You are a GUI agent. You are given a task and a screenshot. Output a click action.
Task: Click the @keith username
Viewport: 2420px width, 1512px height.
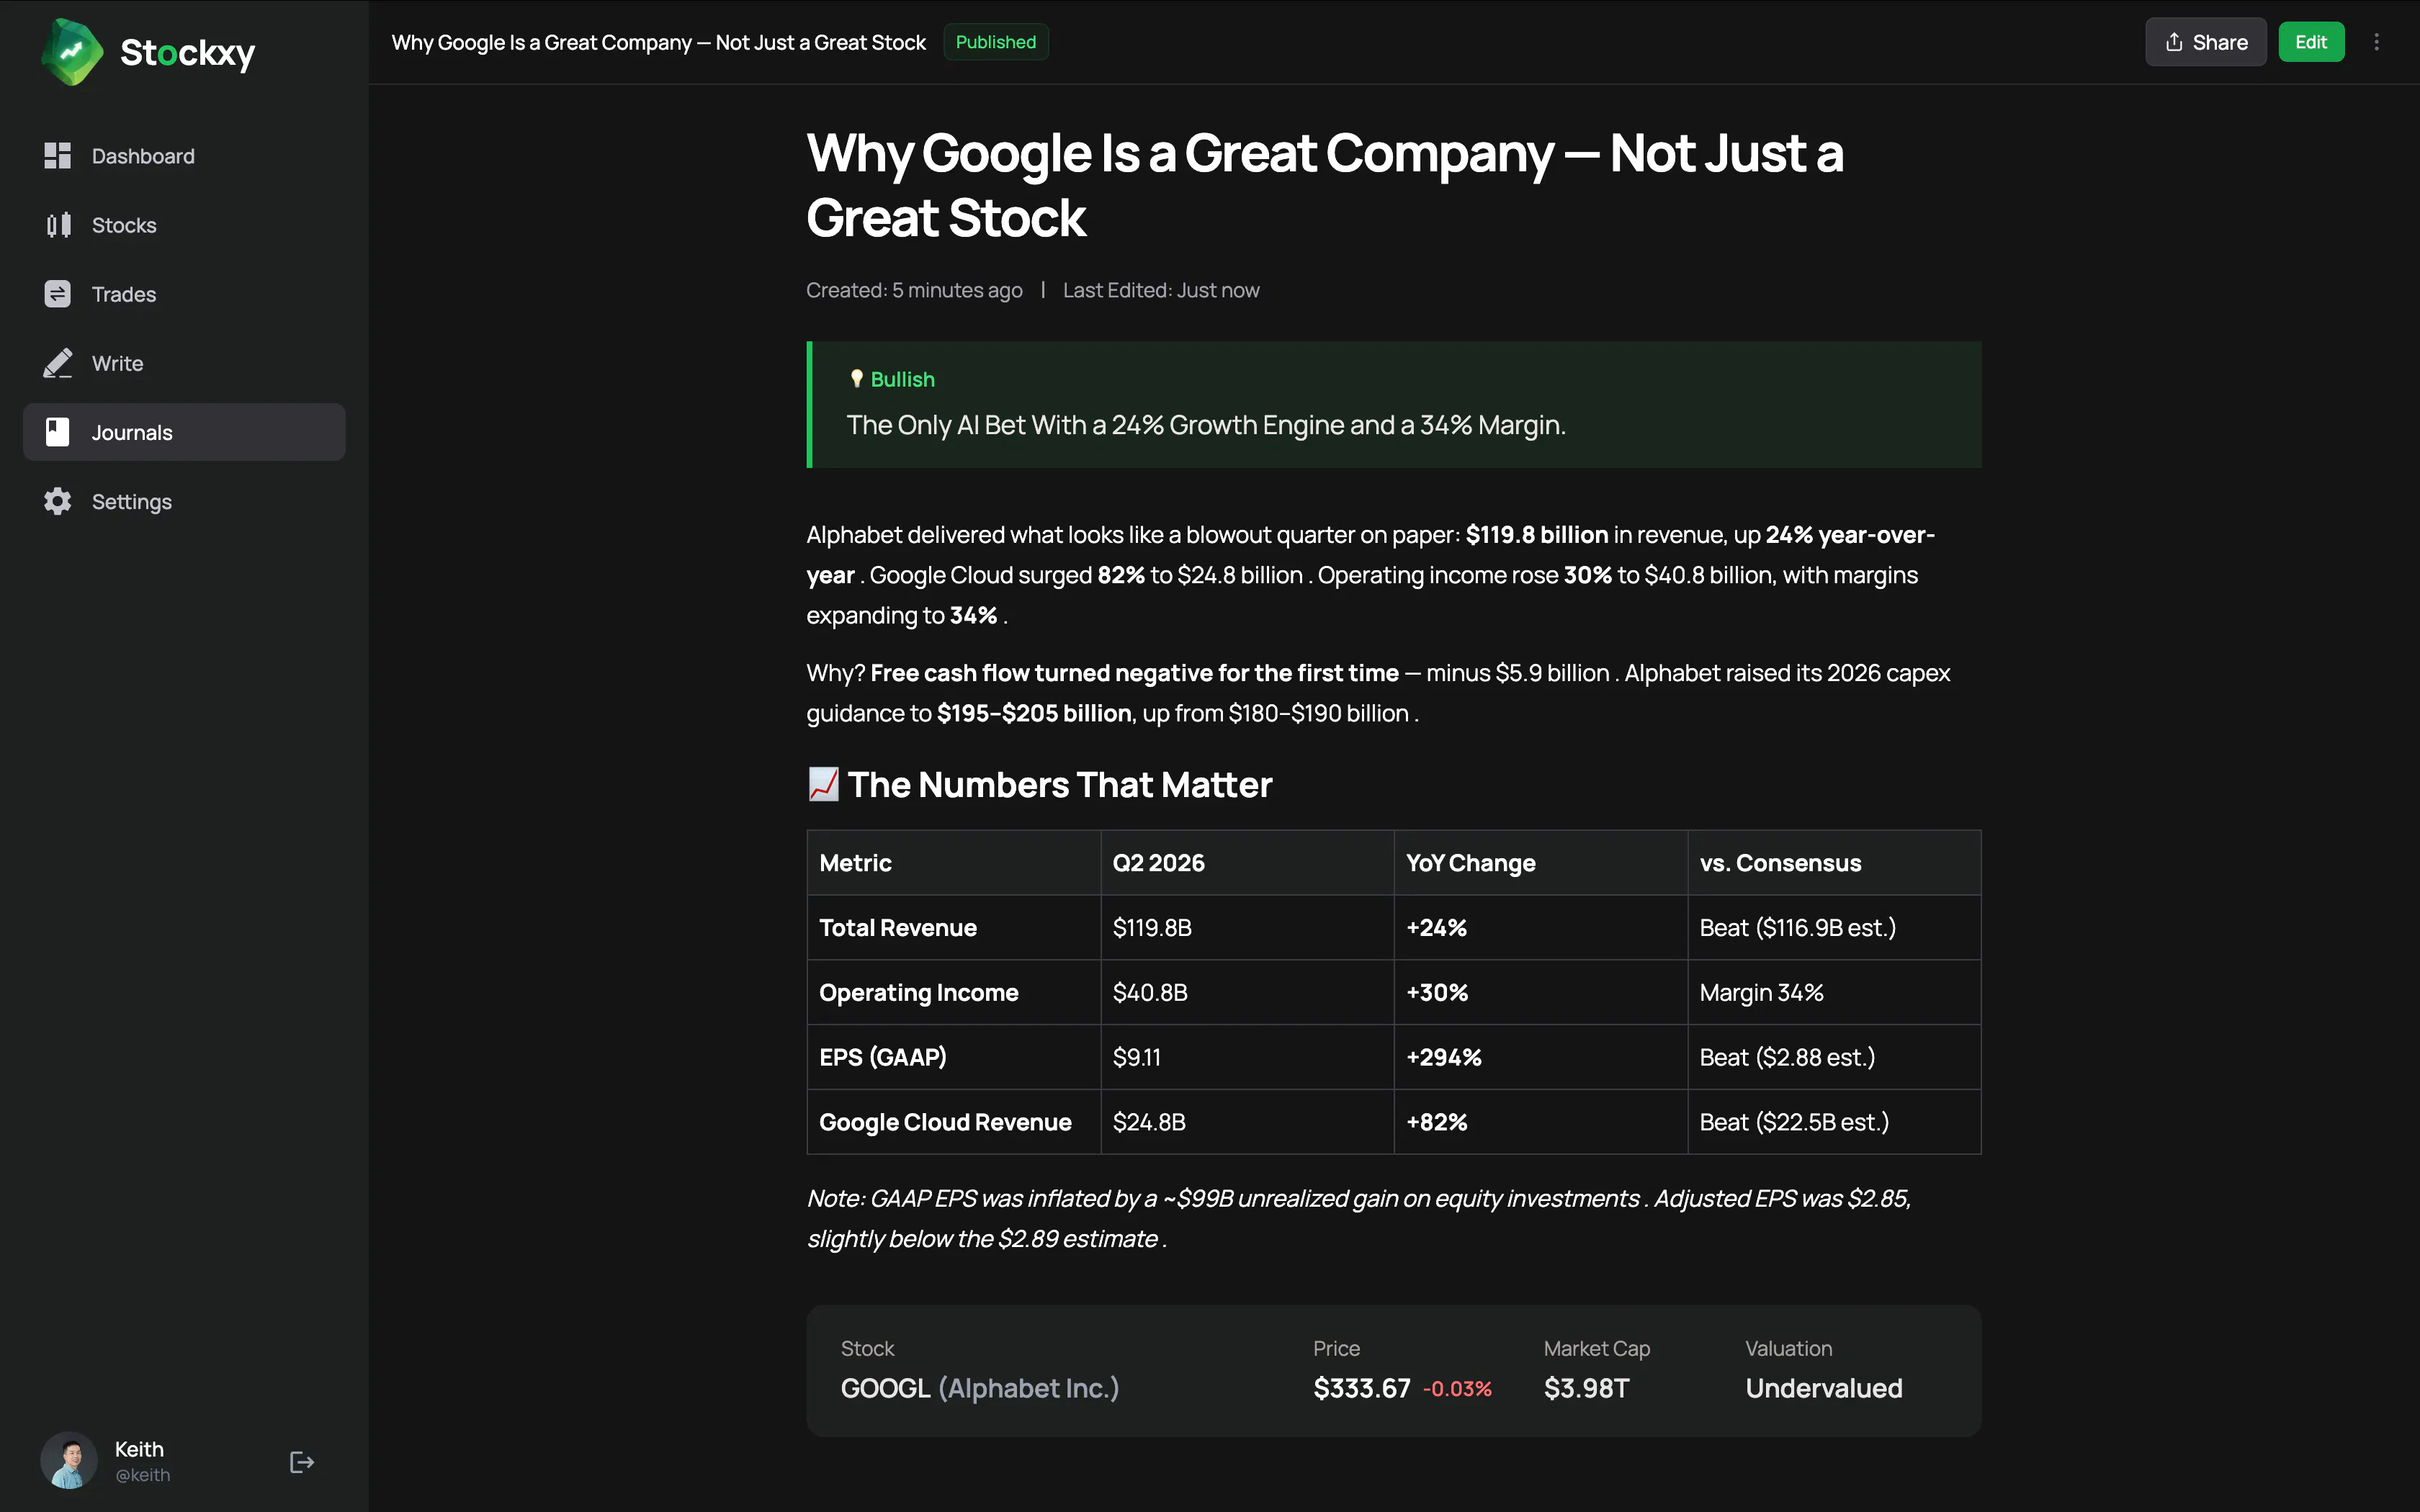pos(142,1475)
